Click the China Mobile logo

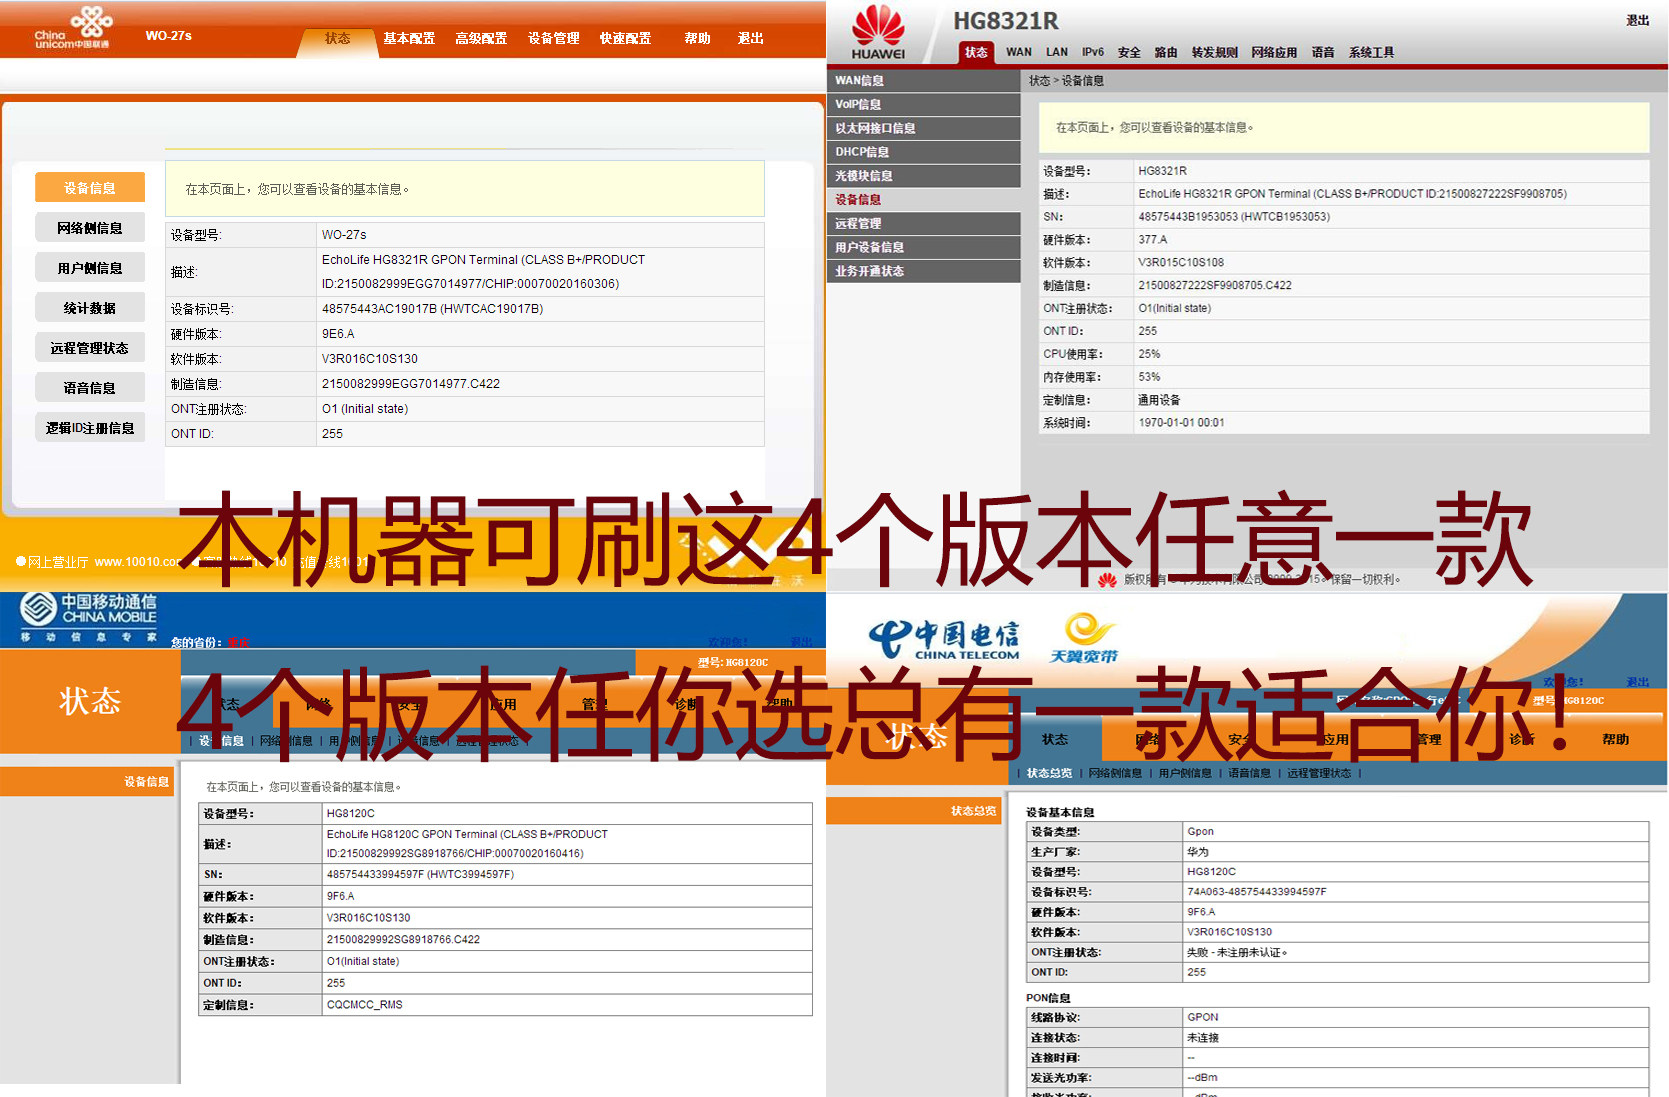89,617
